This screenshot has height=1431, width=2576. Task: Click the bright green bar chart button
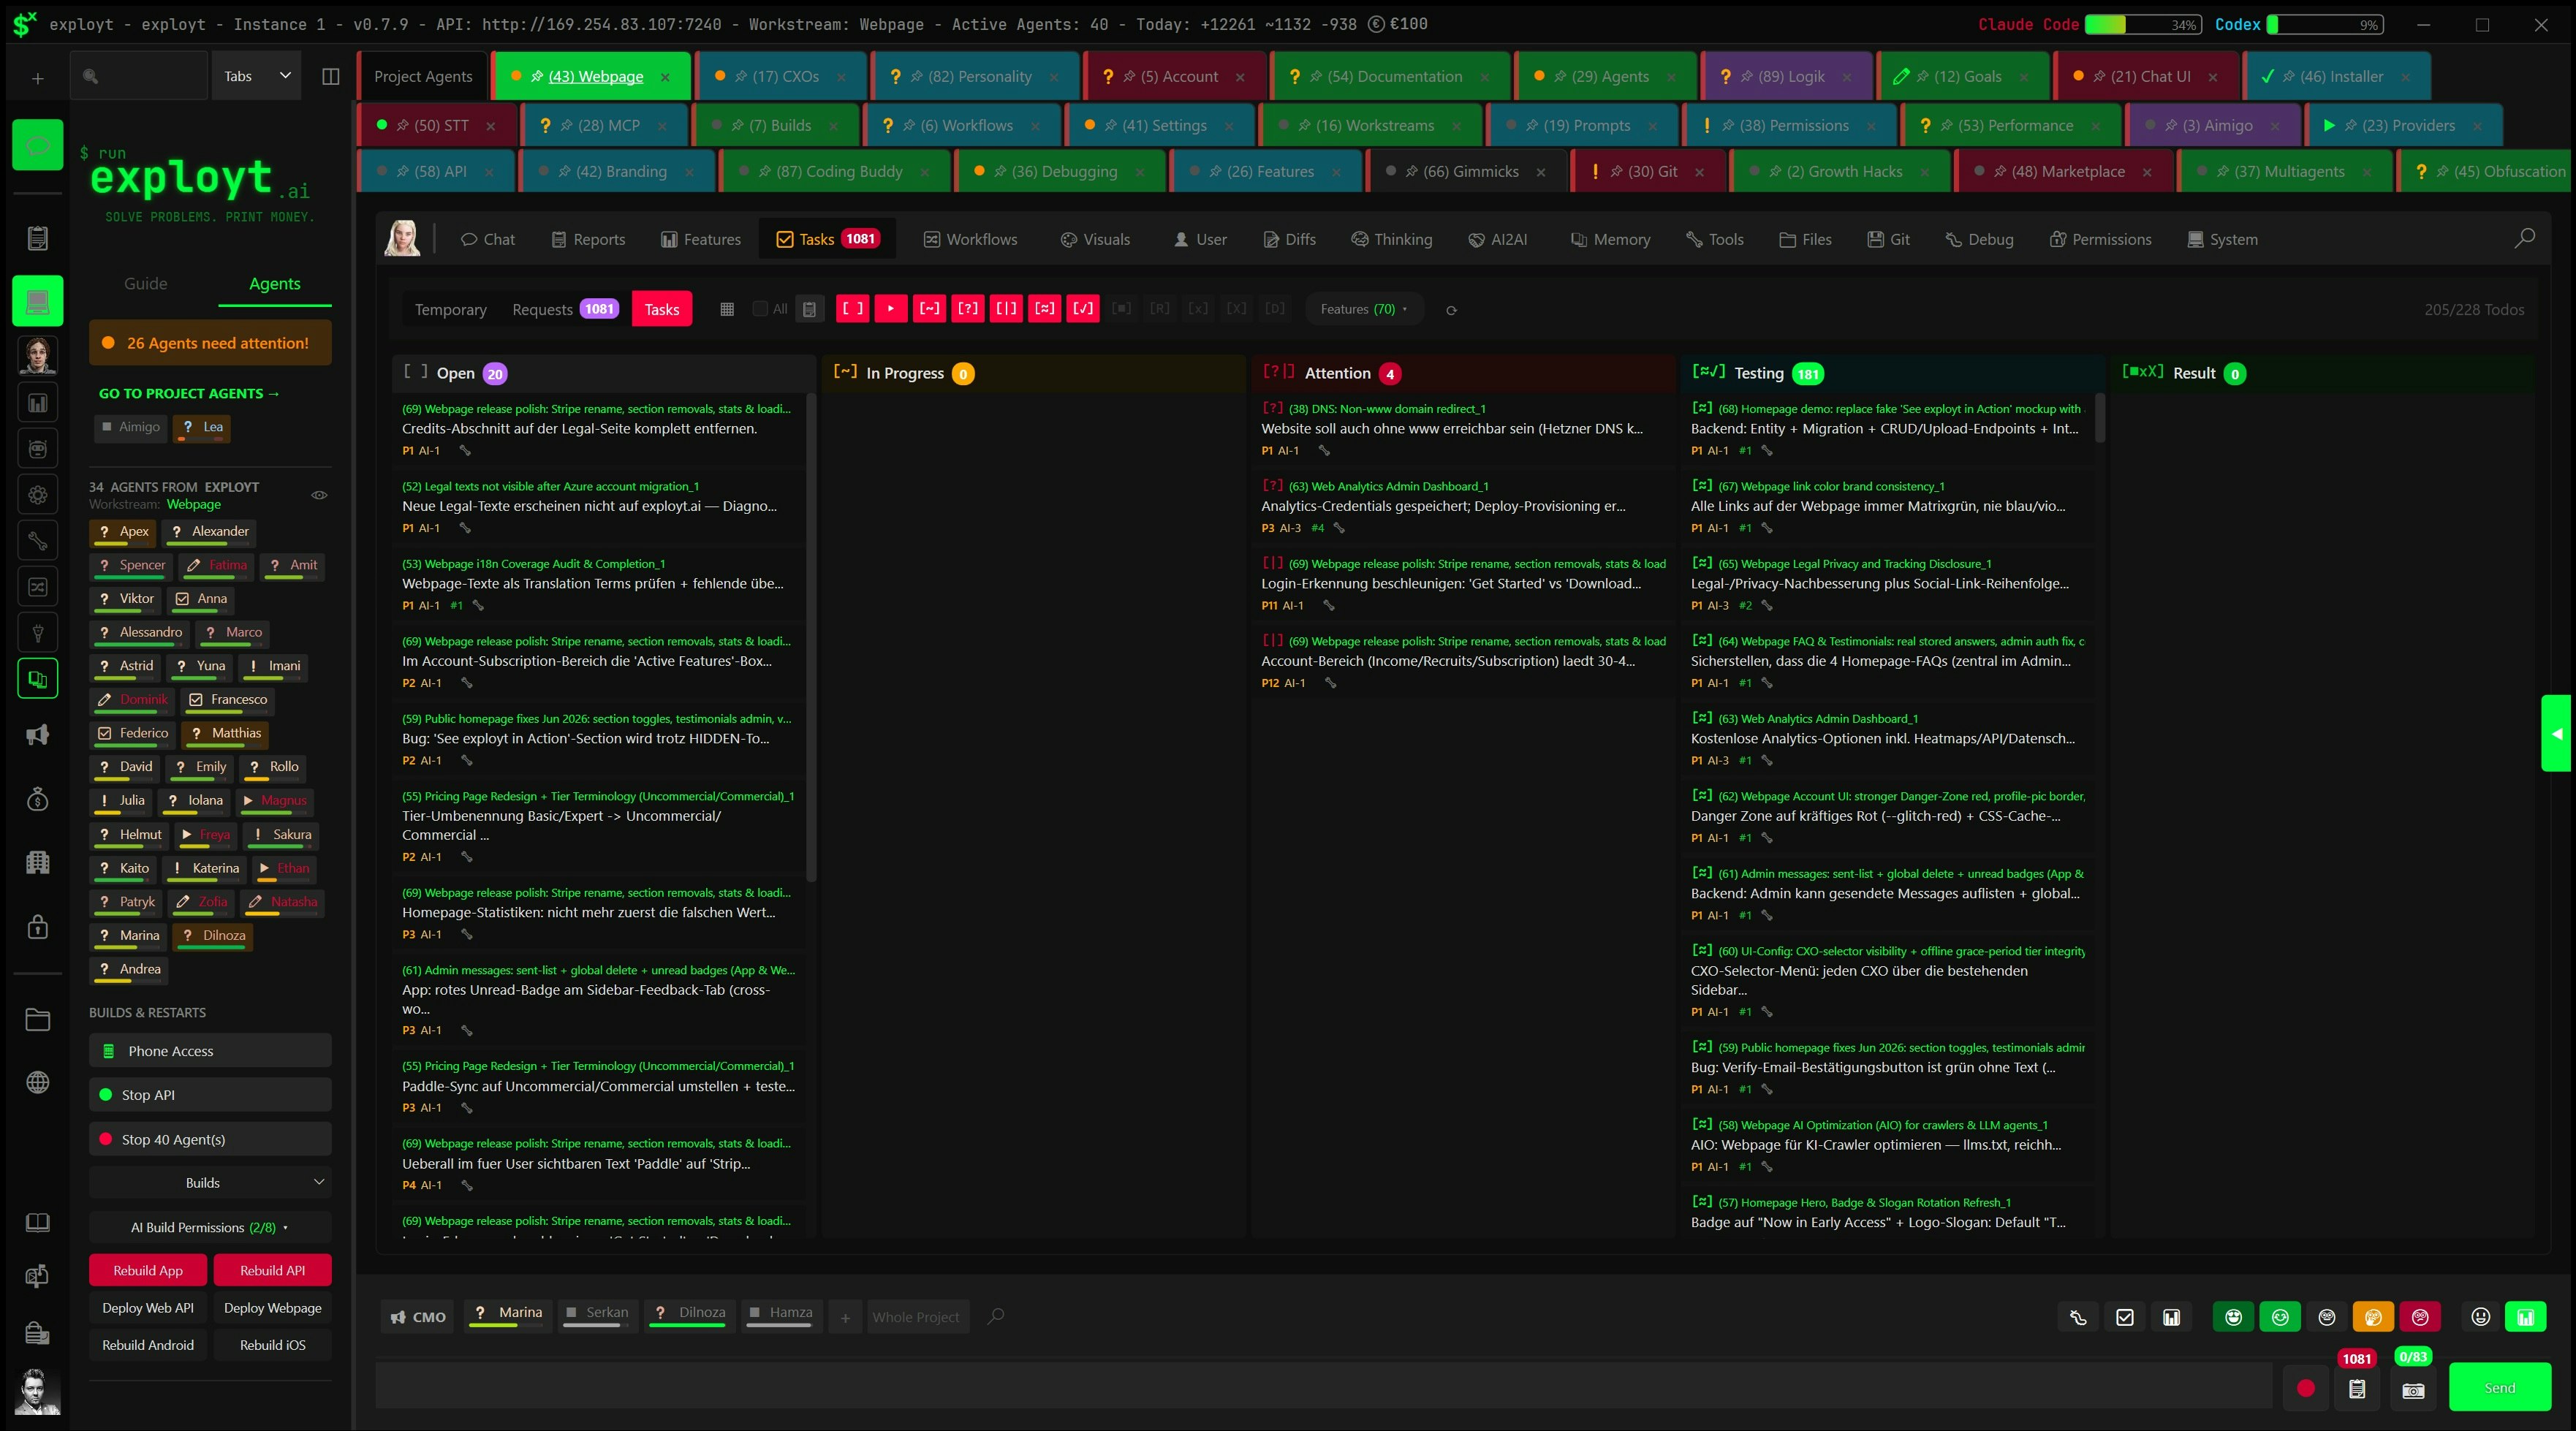tap(2525, 1317)
